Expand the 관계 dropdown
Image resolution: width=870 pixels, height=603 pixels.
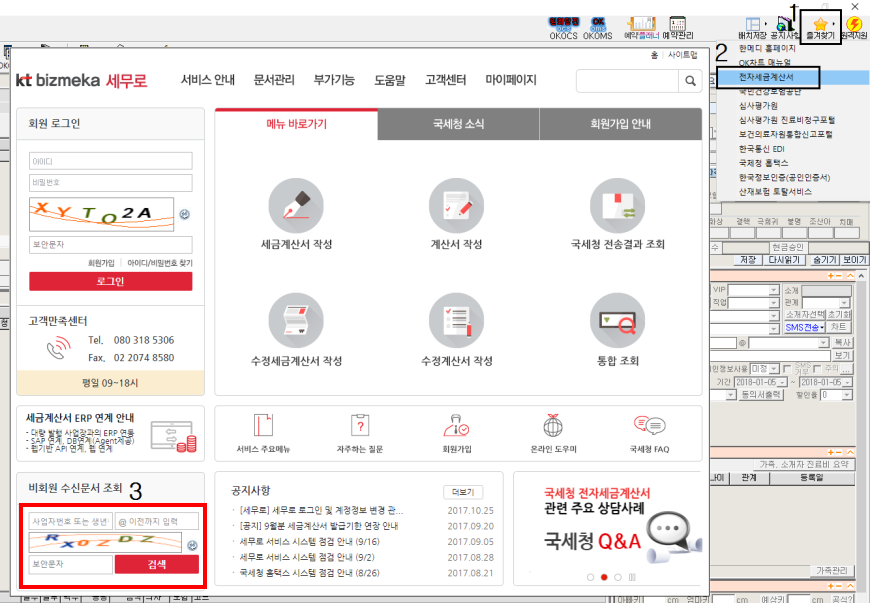click(x=844, y=302)
